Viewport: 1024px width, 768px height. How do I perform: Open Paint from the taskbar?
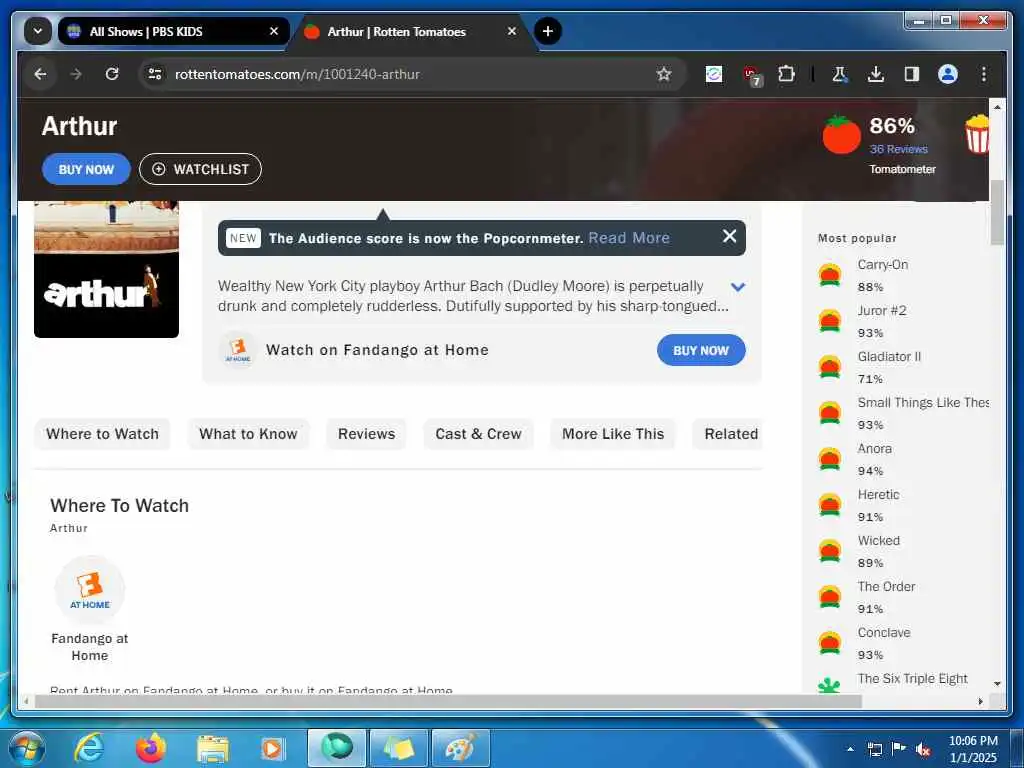[460, 748]
